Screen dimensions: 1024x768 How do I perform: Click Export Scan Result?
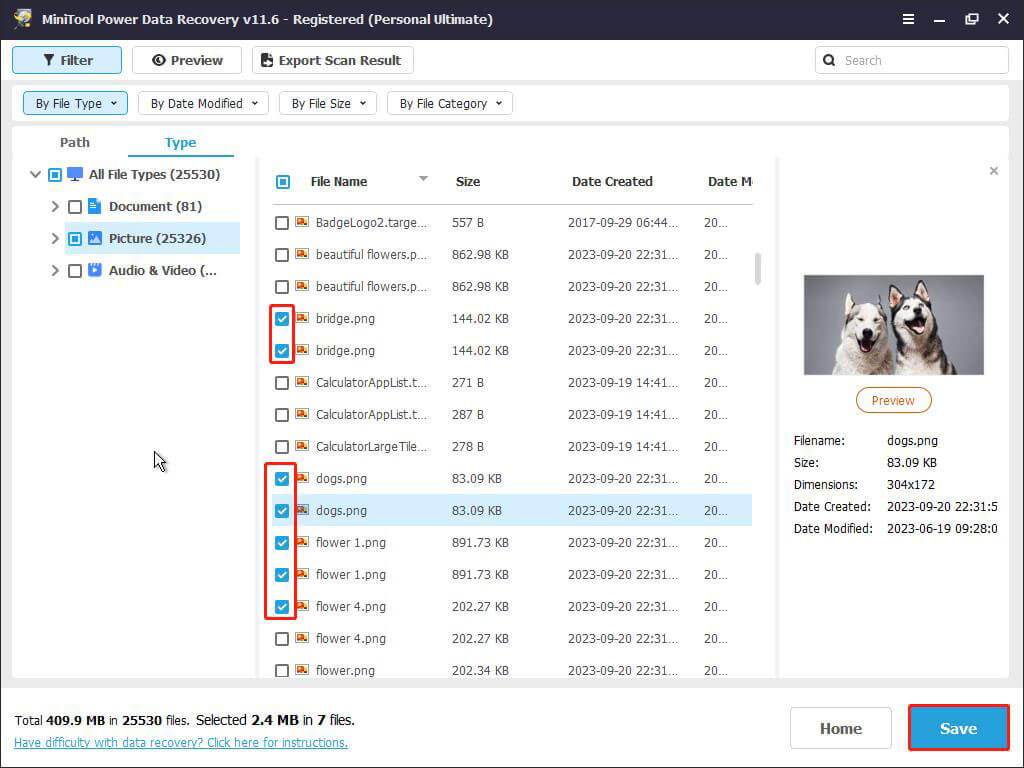pyautogui.click(x=332, y=60)
